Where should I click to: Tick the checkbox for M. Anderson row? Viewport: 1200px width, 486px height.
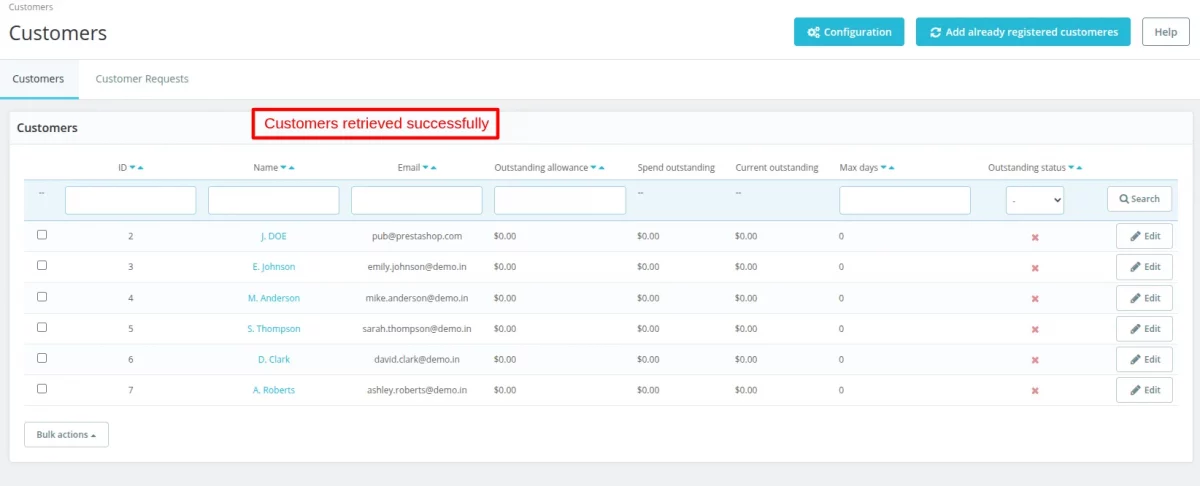pyautogui.click(x=42, y=297)
